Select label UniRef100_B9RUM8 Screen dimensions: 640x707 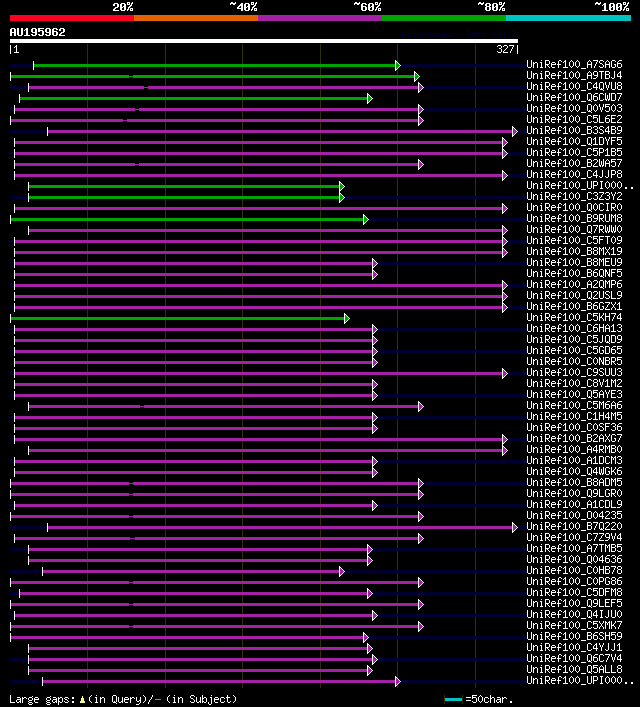574,218
